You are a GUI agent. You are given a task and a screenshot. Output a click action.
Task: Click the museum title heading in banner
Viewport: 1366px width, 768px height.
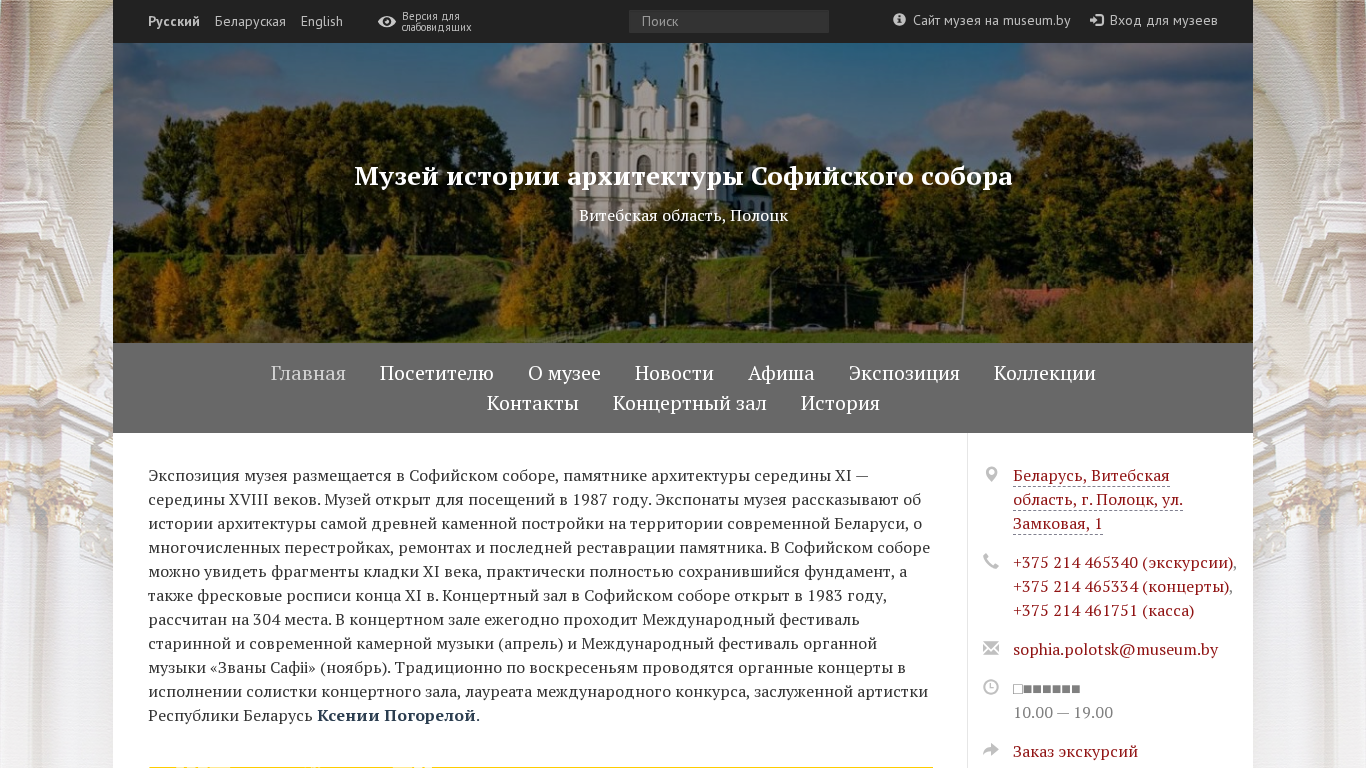[683, 176]
